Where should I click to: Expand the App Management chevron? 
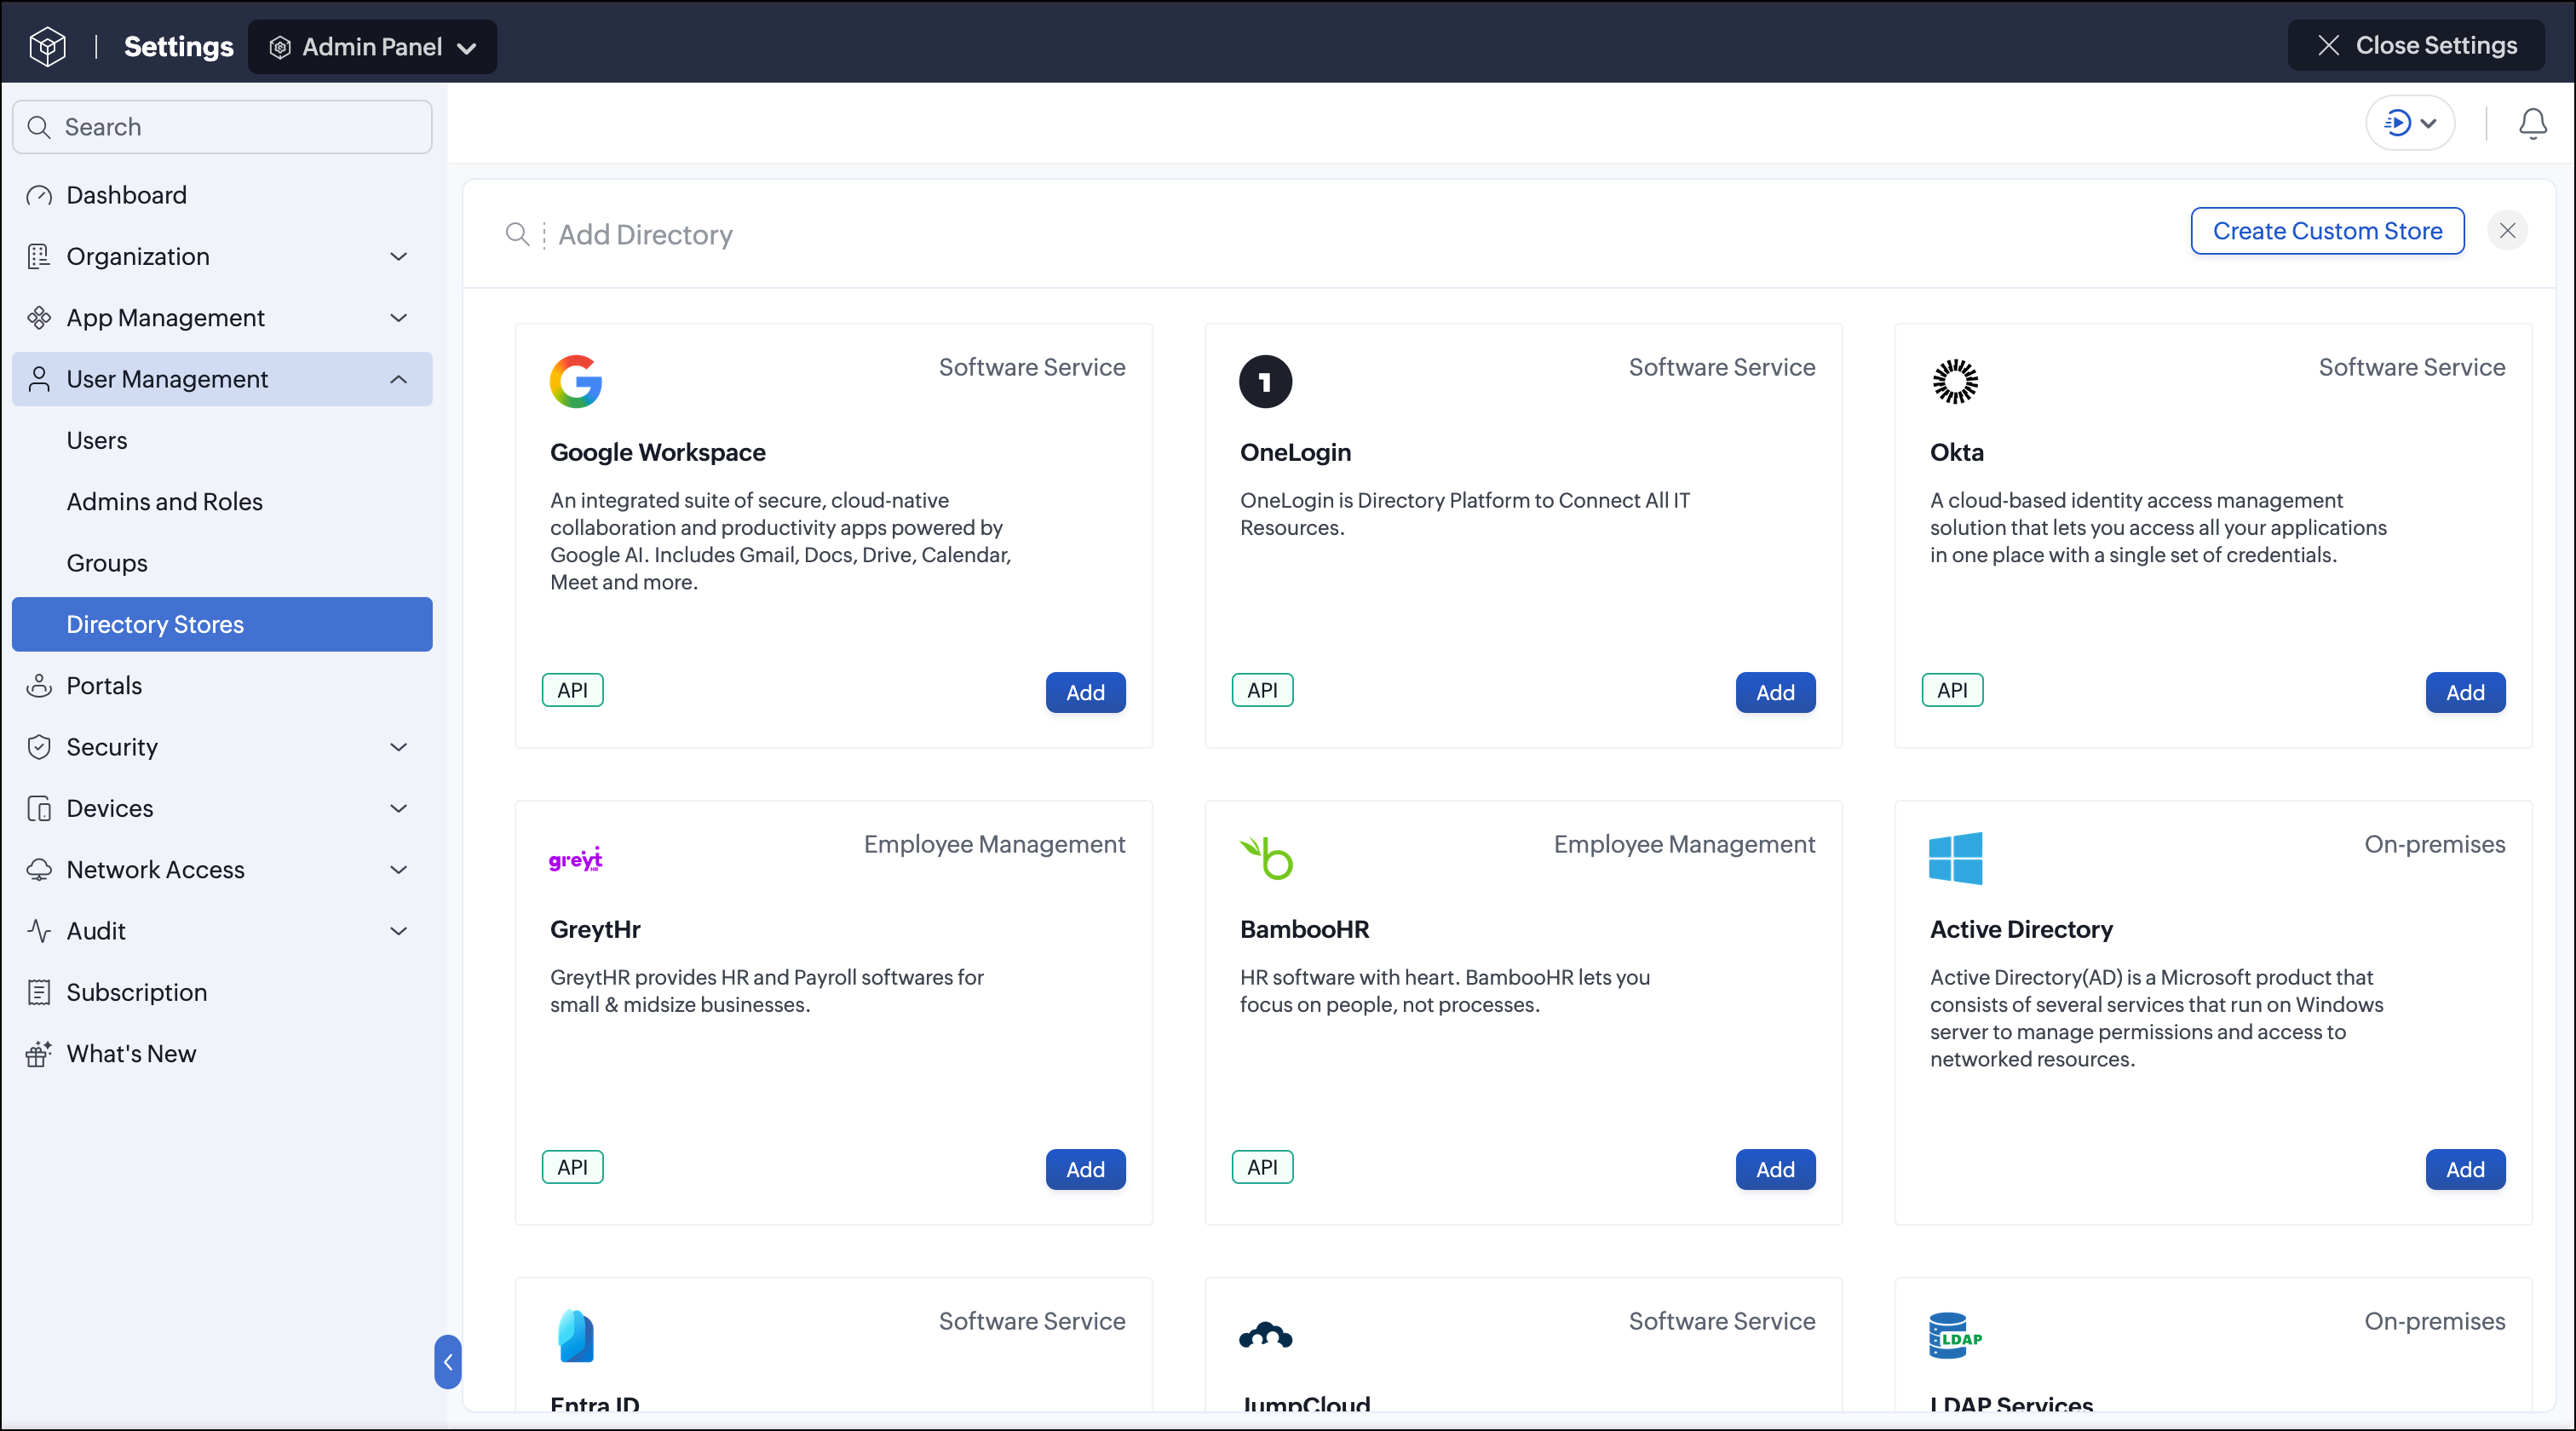pos(398,318)
